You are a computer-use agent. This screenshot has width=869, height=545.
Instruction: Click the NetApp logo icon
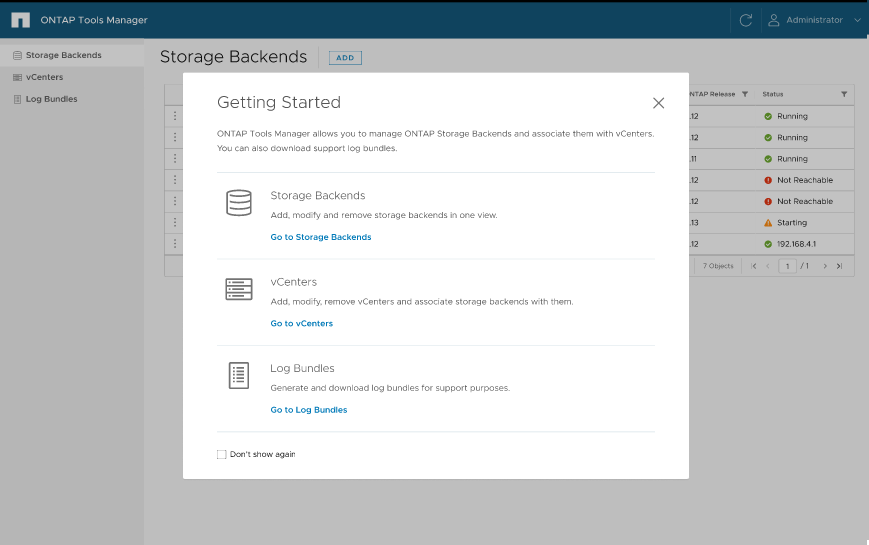click(x=20, y=20)
